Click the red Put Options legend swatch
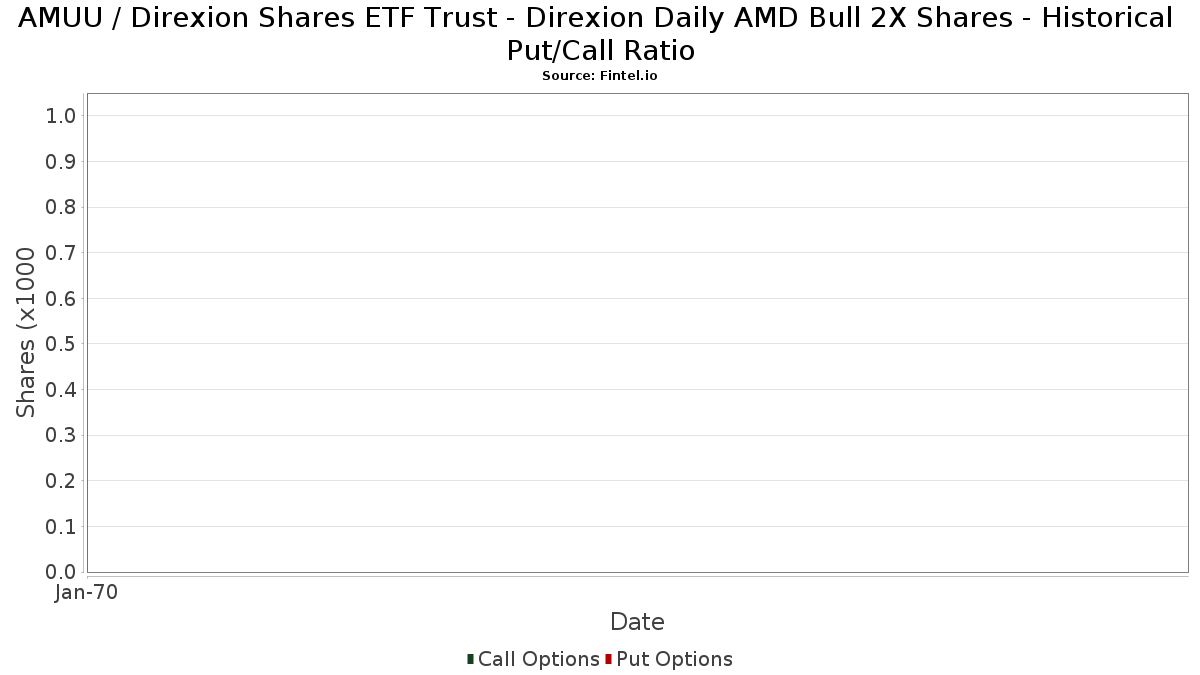Image resolution: width=1200 pixels, height=675 pixels. [x=608, y=659]
